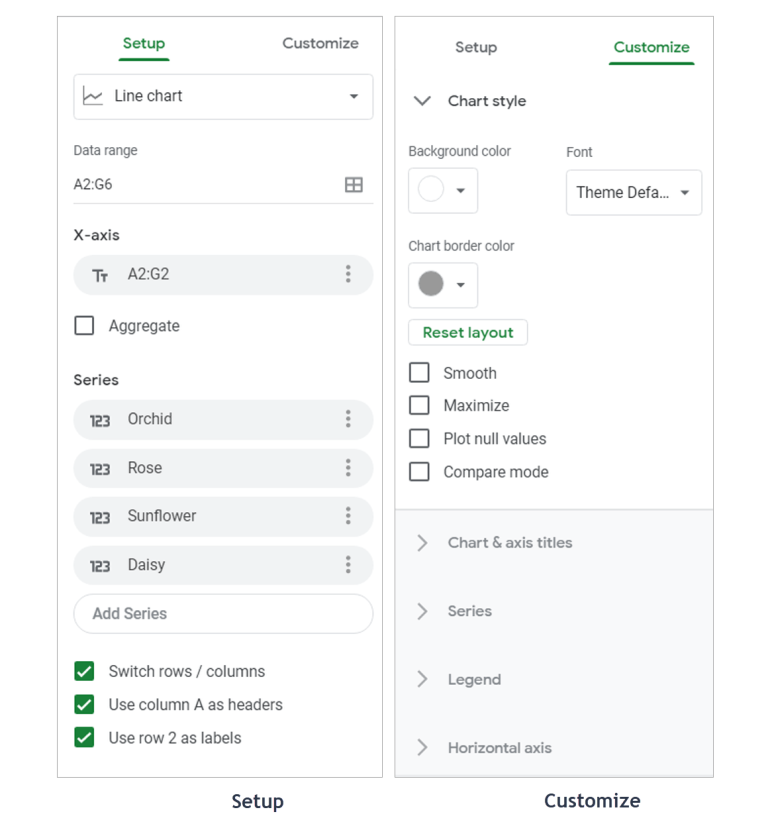Click the Tt text icon on X-axis chip
Image resolution: width=768 pixels, height=824 pixels.
point(100,274)
